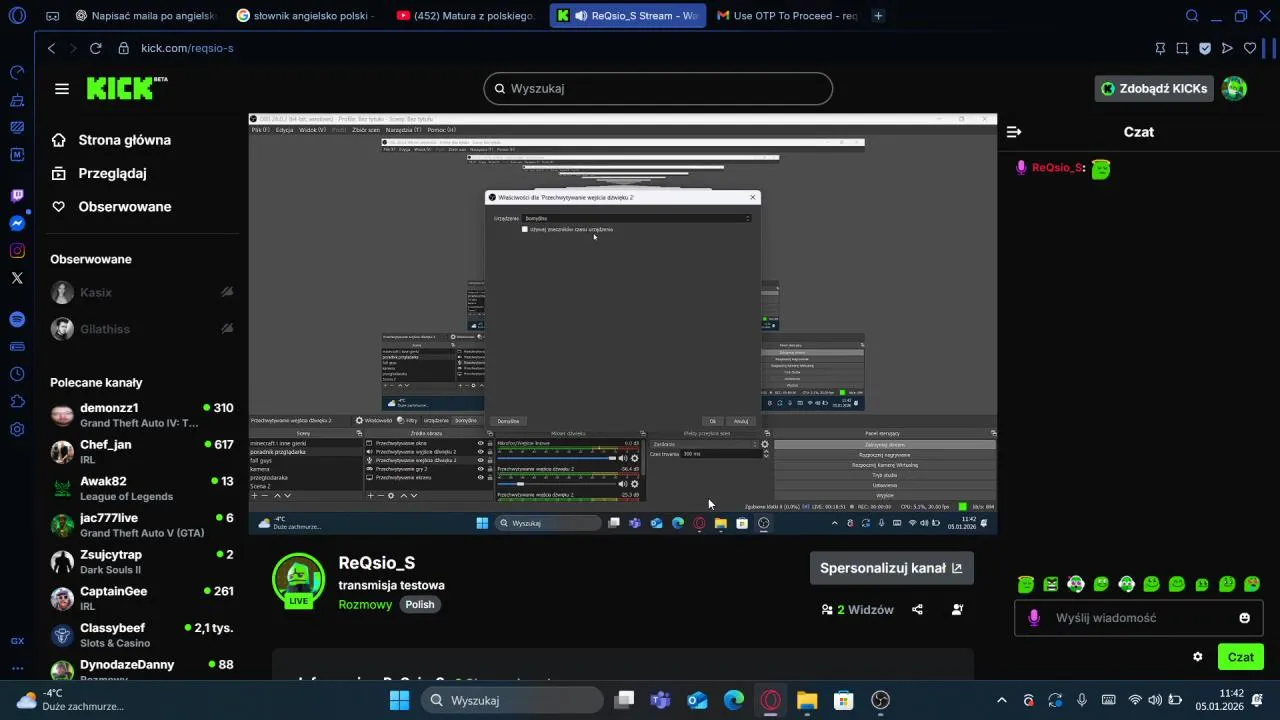
Task: Open extensions cube icon in Opera sidebar
Action: [x=17, y=401]
